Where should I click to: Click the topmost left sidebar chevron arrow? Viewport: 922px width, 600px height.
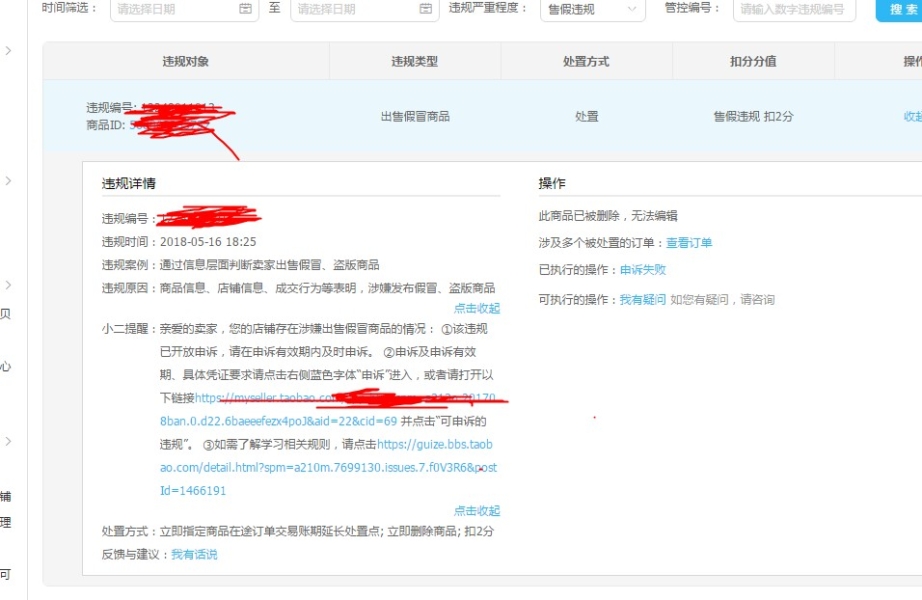tap(8, 50)
